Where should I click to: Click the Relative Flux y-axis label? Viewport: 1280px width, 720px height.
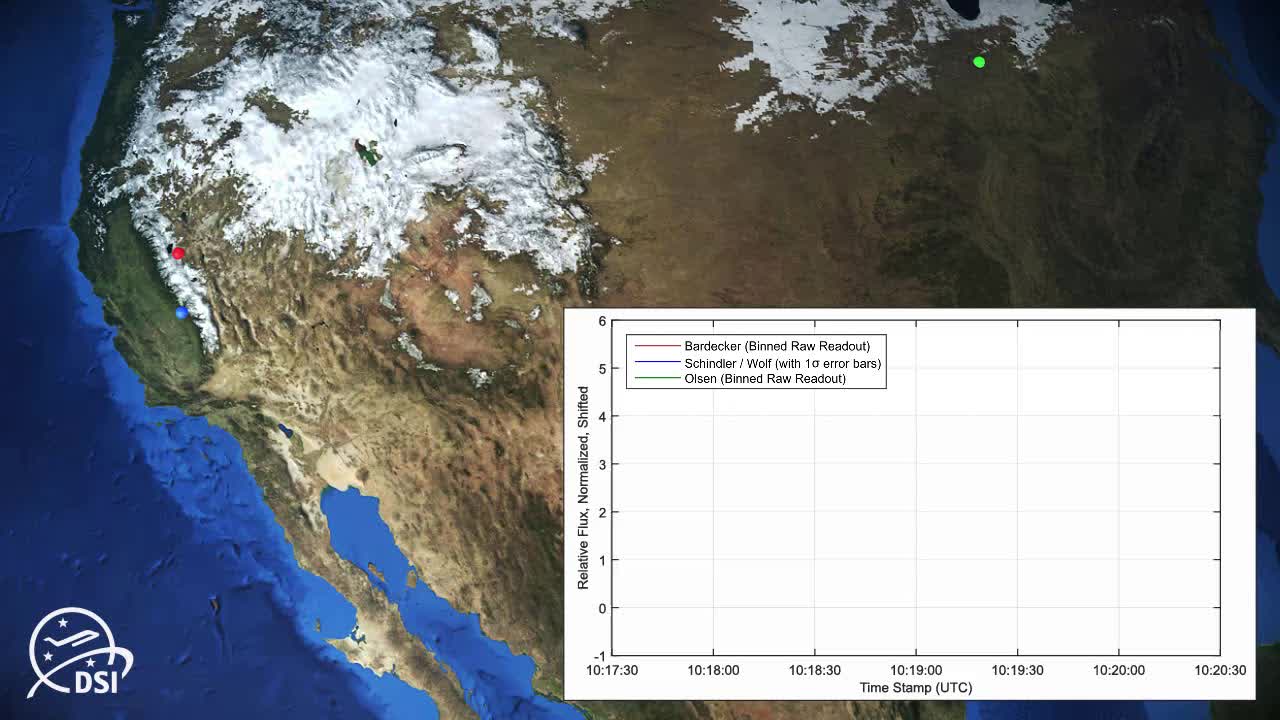tap(583, 487)
